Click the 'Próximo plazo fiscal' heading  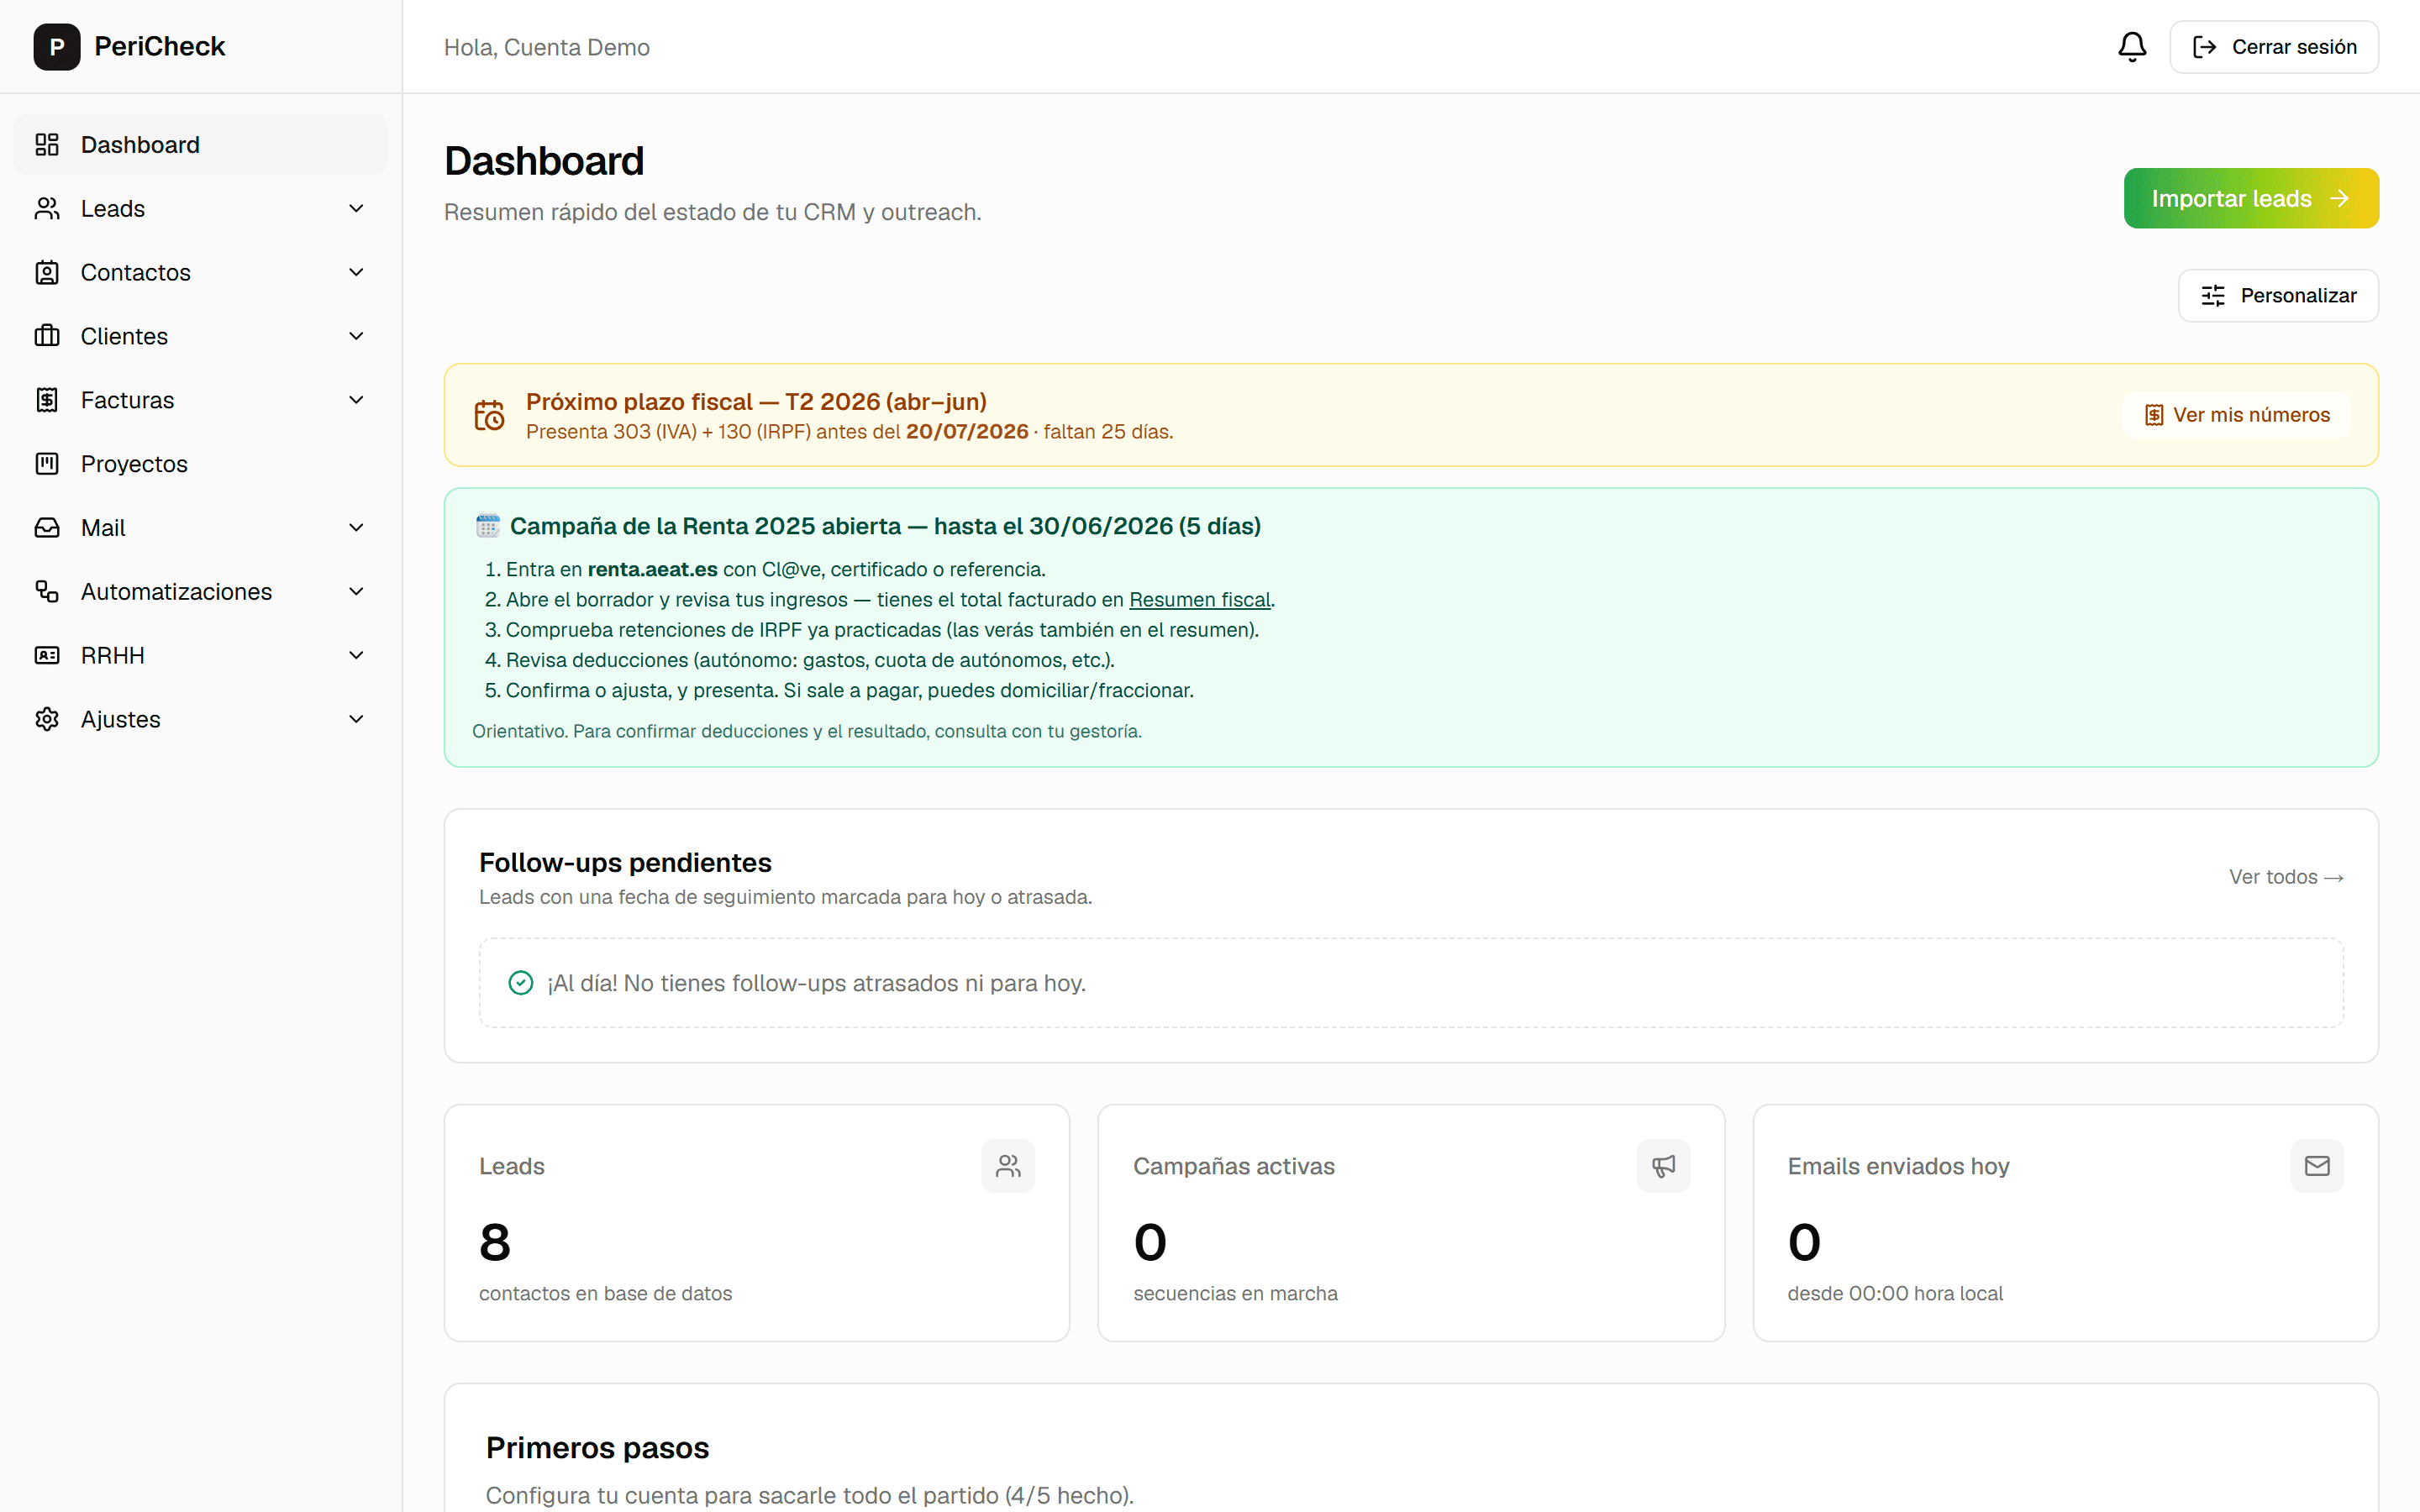point(757,402)
